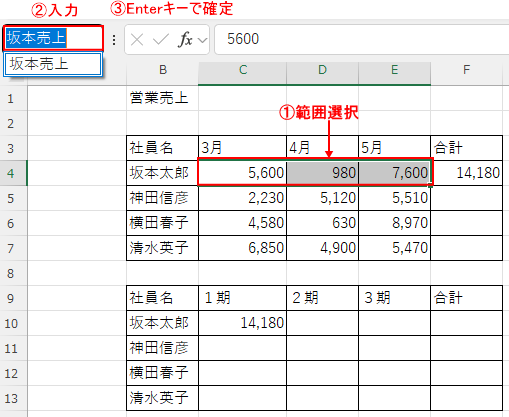
Task: Click the 横田春子 cell in row 12
Action: pos(163,373)
